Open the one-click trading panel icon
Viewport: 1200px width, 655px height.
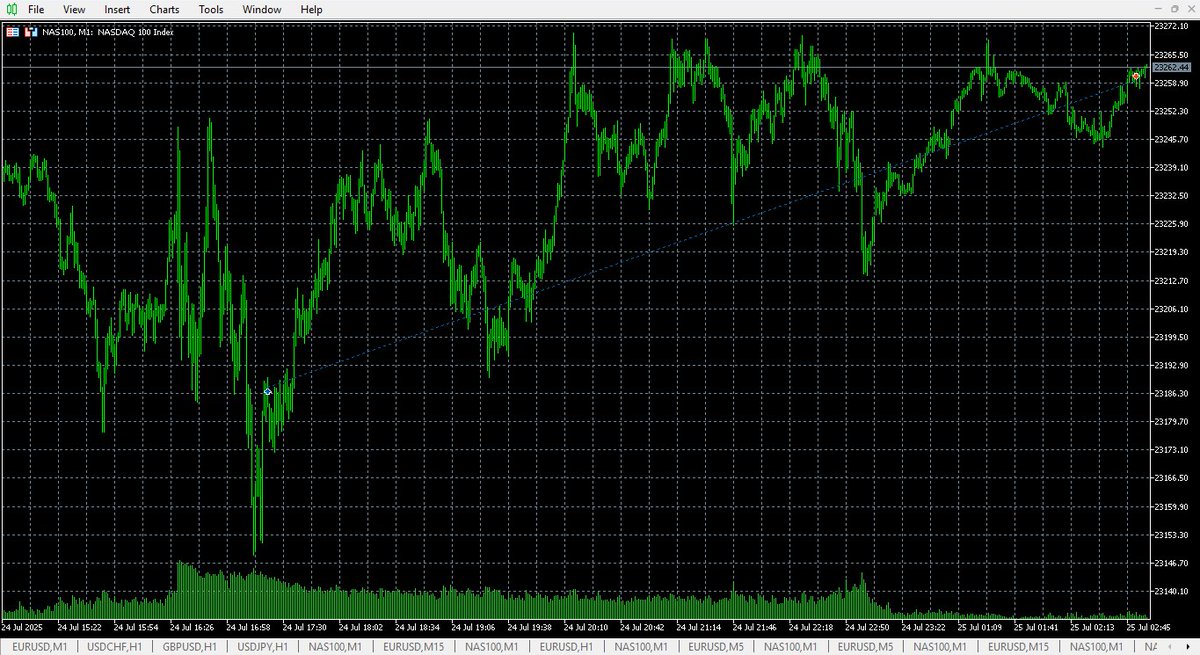pos(13,32)
